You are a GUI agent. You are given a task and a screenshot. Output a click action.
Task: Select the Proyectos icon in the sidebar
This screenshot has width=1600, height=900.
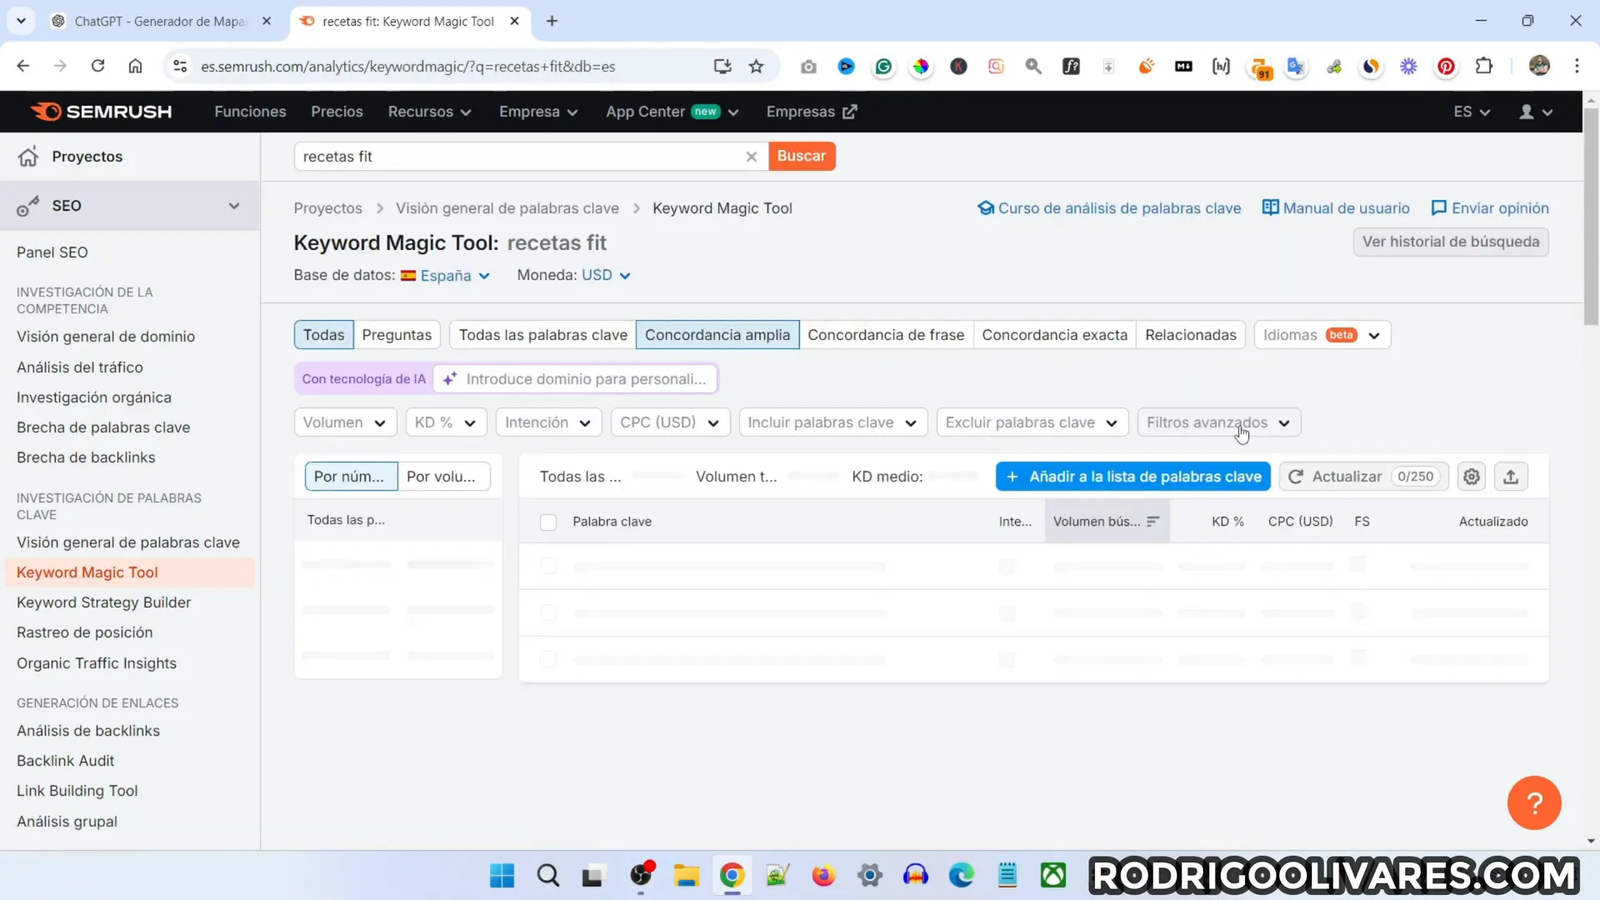[x=26, y=156]
